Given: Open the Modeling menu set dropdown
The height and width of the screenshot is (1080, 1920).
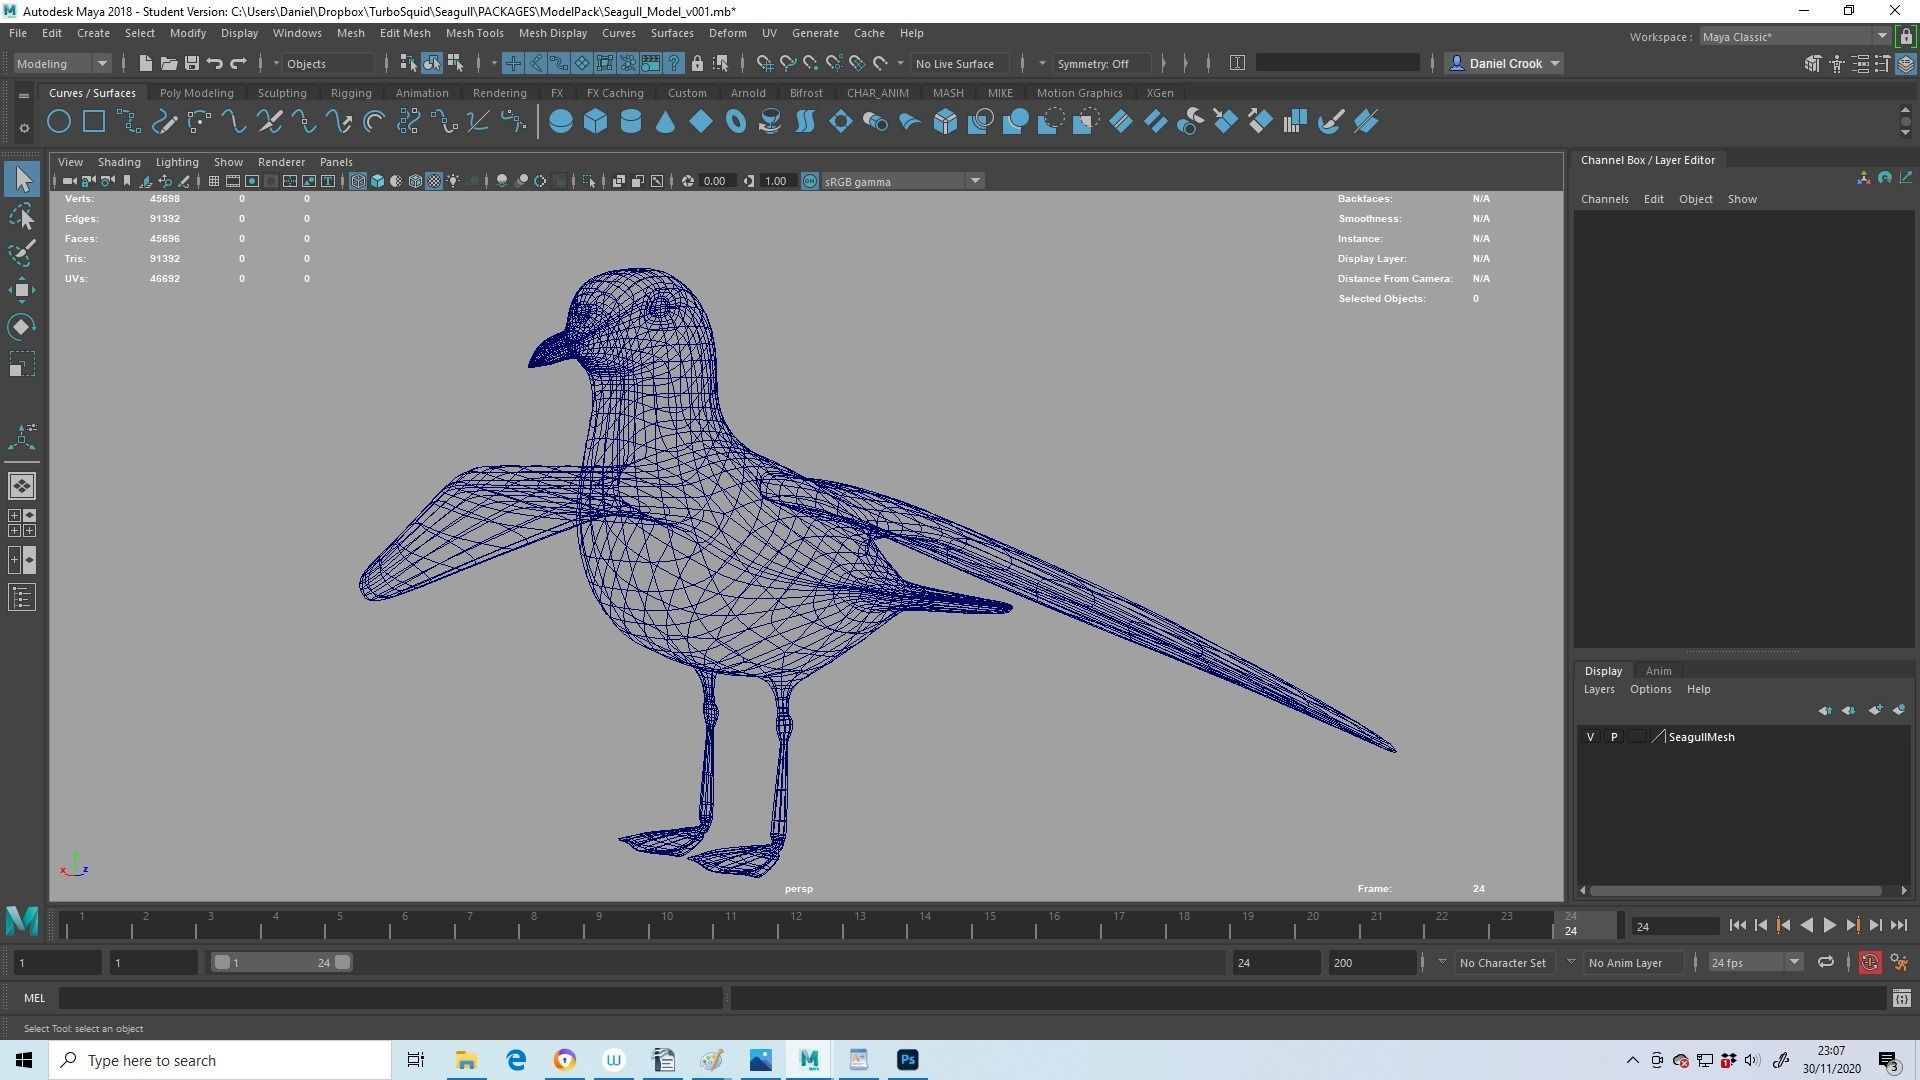Looking at the screenshot, I should click(x=61, y=63).
